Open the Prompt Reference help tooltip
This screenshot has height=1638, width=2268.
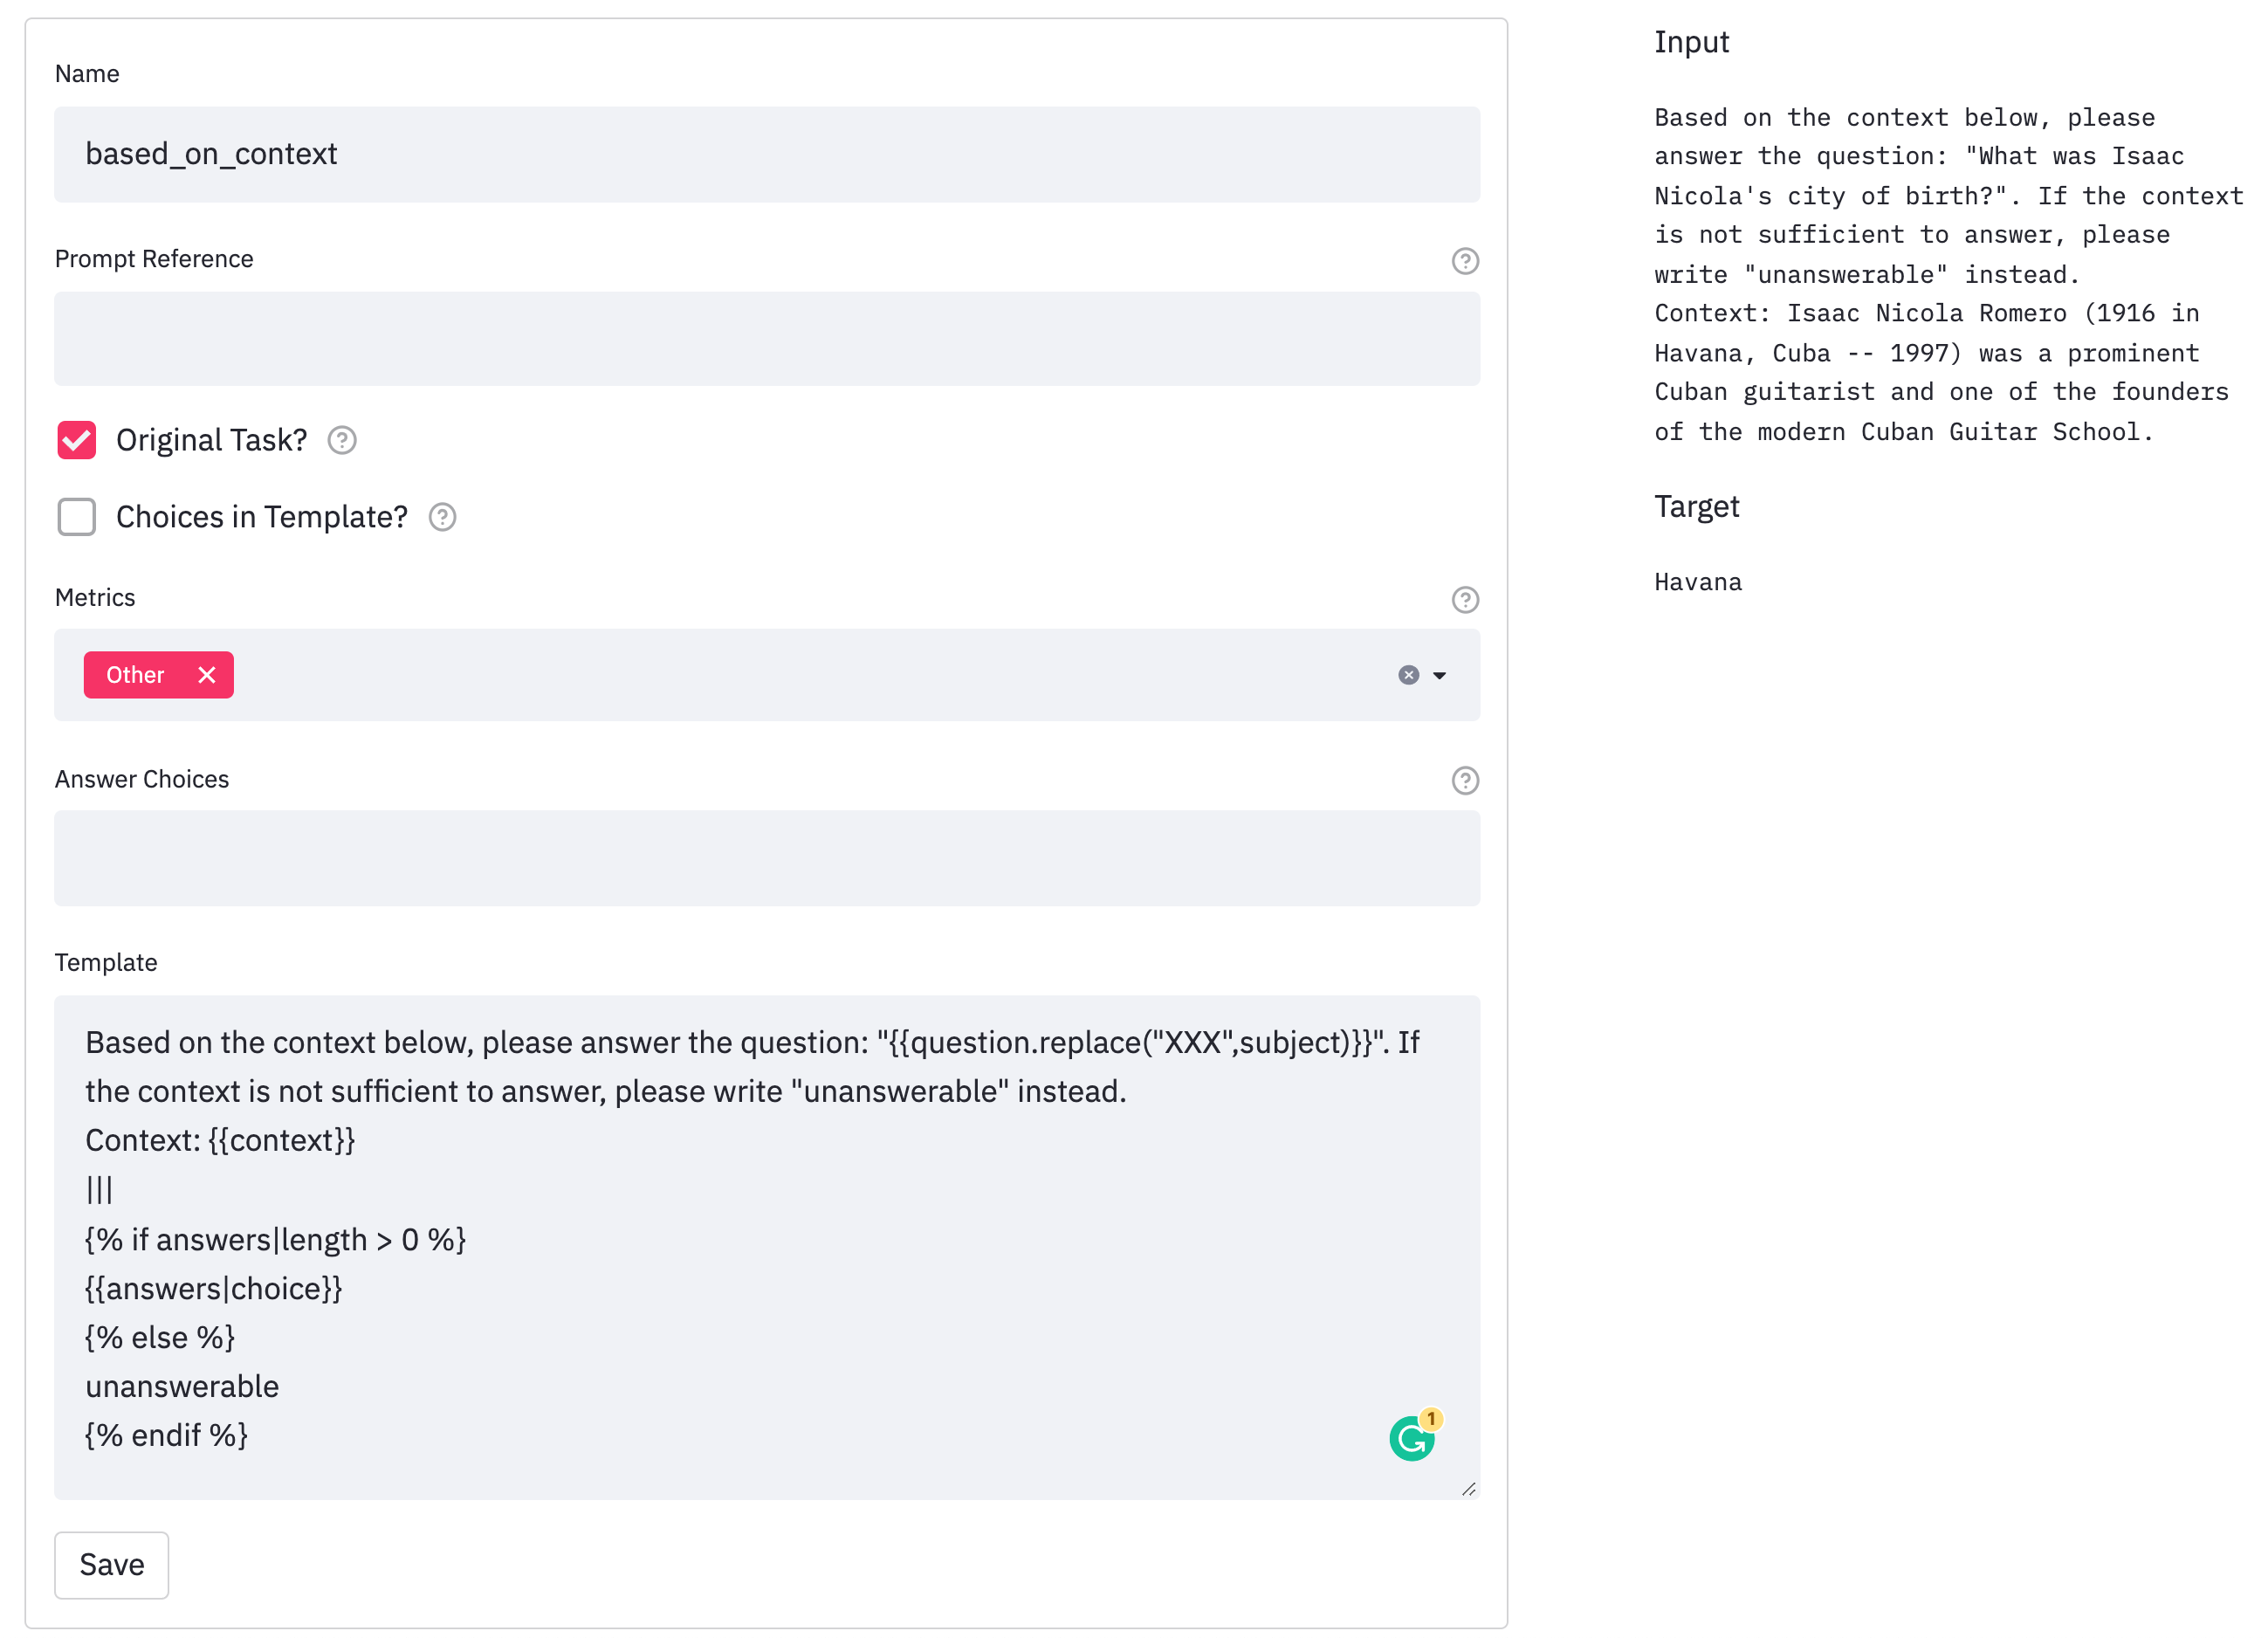point(1464,261)
